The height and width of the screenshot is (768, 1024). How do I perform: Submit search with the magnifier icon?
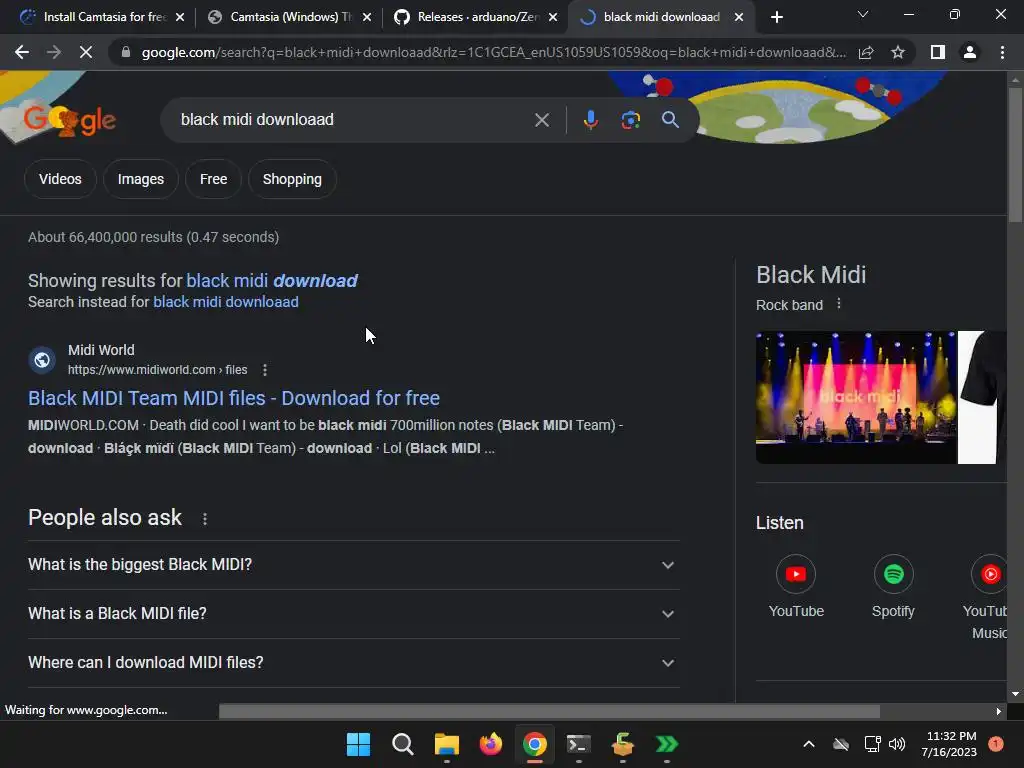pos(670,120)
